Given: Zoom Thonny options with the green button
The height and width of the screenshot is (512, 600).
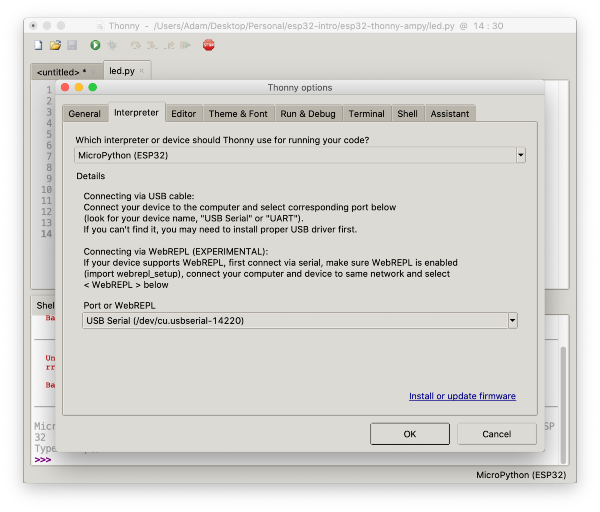Looking at the screenshot, I should pyautogui.click(x=93, y=87).
